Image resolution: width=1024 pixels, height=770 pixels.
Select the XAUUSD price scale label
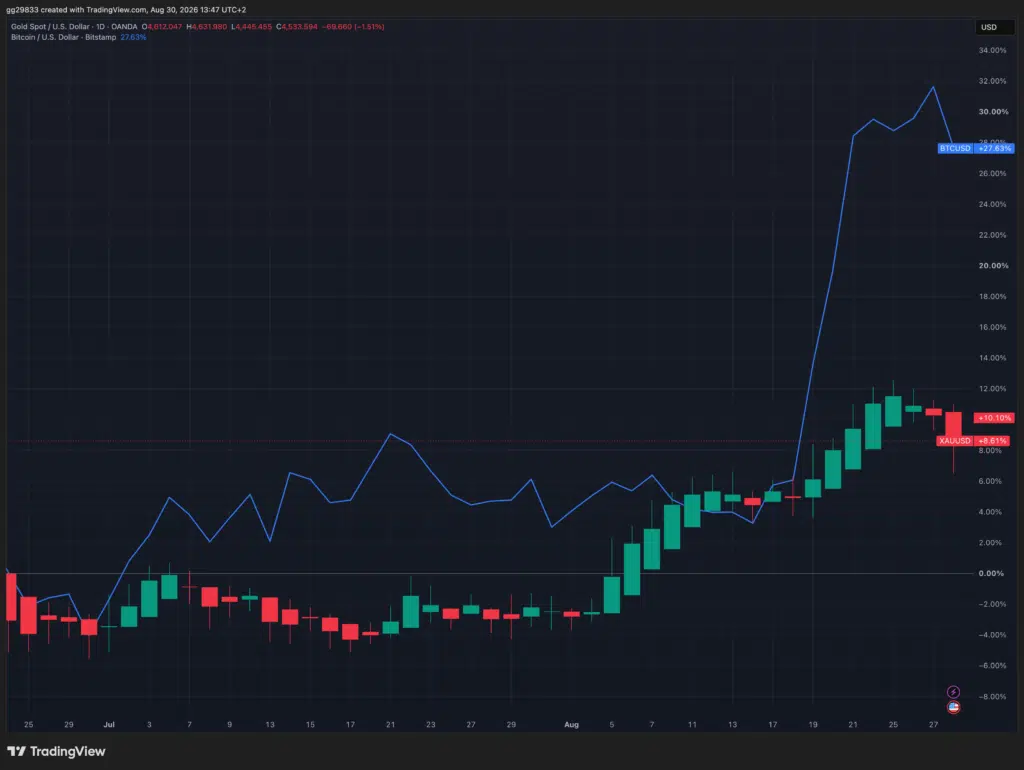tap(954, 441)
